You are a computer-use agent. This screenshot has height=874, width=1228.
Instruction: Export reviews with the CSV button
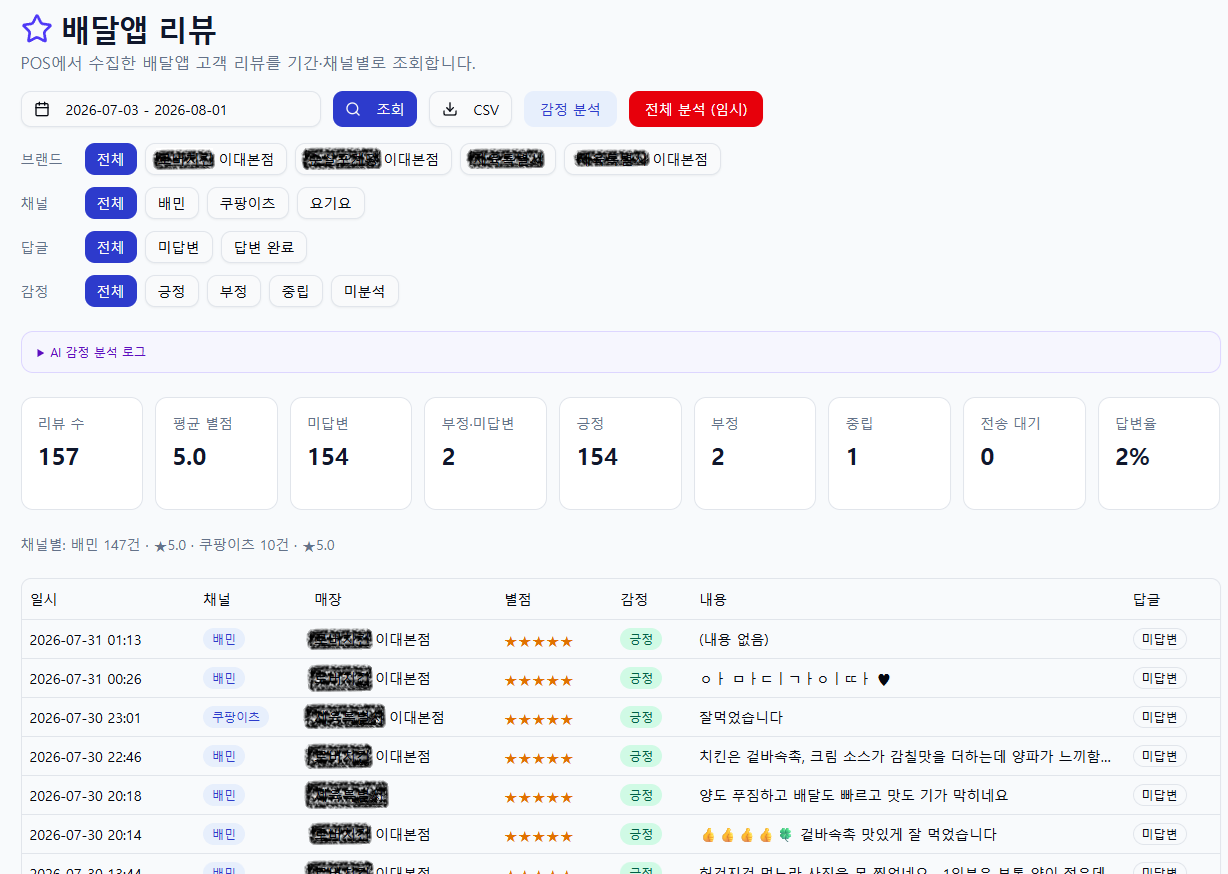click(x=470, y=109)
